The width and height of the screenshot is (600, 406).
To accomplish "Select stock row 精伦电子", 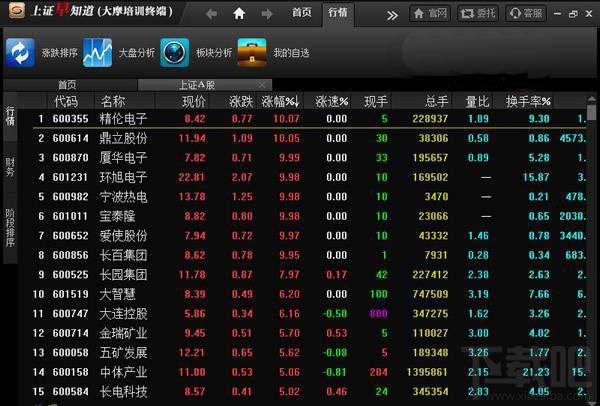I will [x=309, y=119].
